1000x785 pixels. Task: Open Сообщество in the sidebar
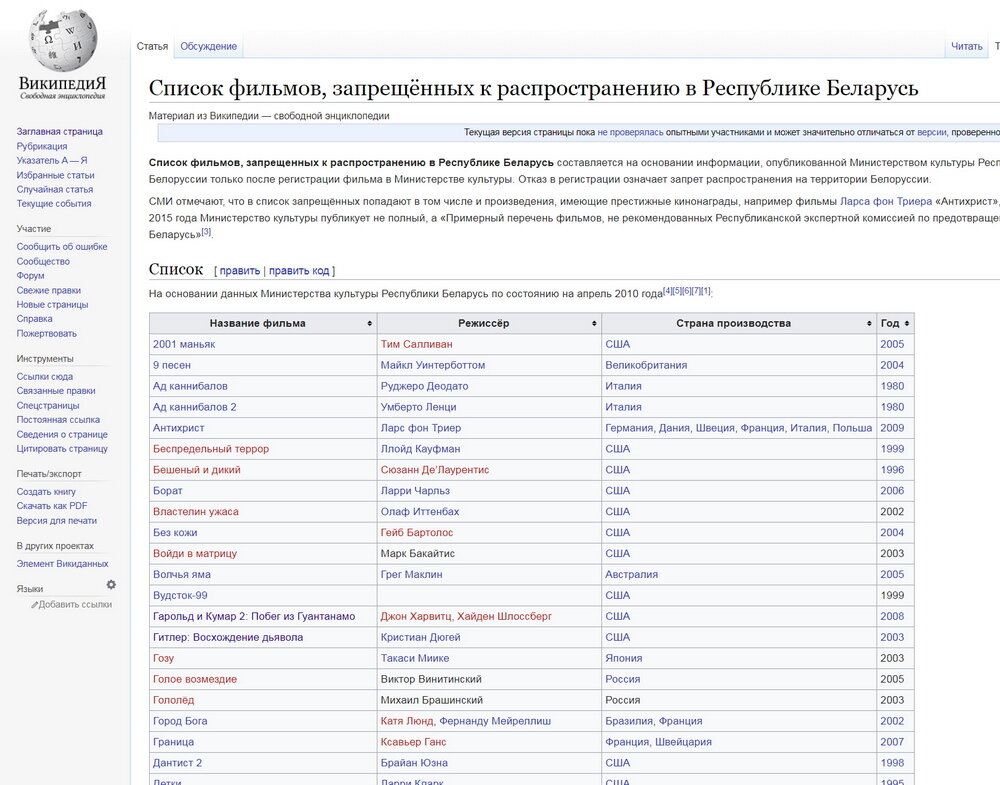click(43, 261)
